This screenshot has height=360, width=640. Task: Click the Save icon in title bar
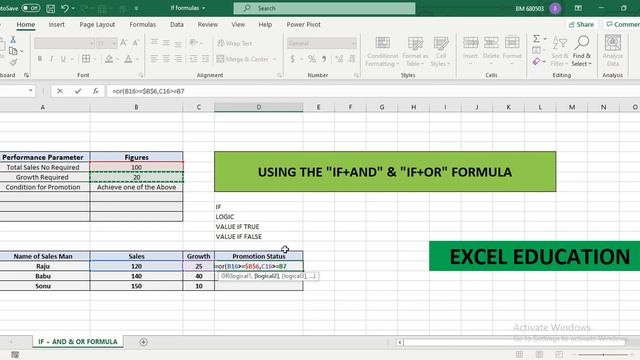pos(51,8)
